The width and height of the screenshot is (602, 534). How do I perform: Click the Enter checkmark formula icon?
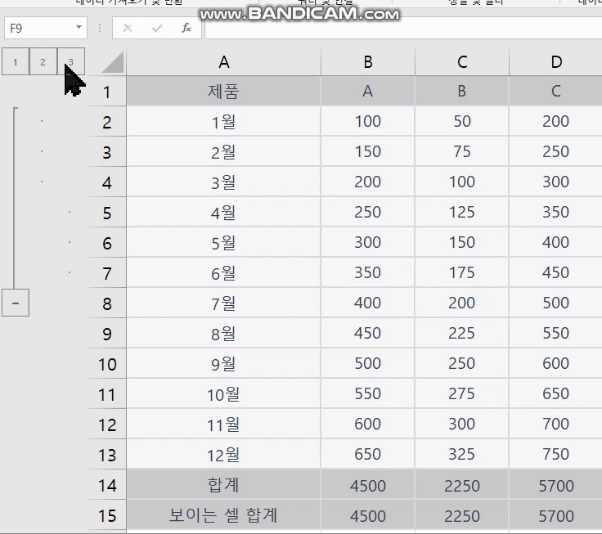tap(157, 28)
